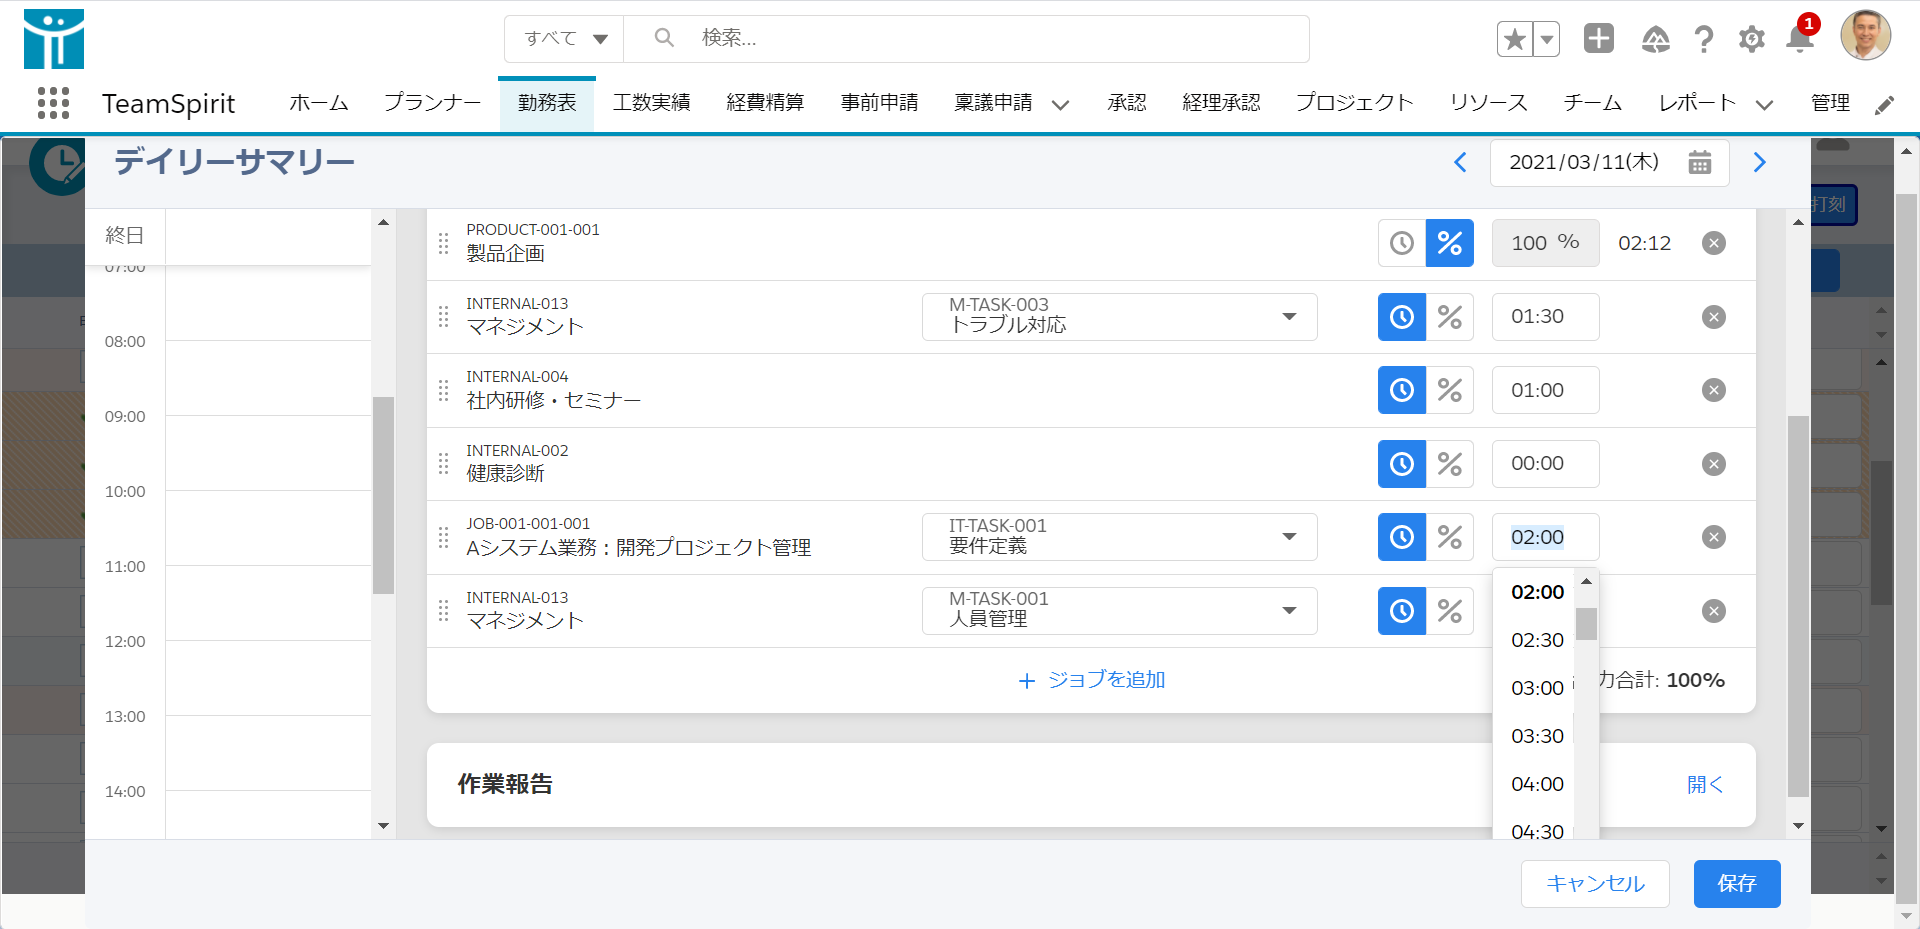Switch 製品企画 to percent input mode
Screen dimensions: 1920x929
[1450, 243]
